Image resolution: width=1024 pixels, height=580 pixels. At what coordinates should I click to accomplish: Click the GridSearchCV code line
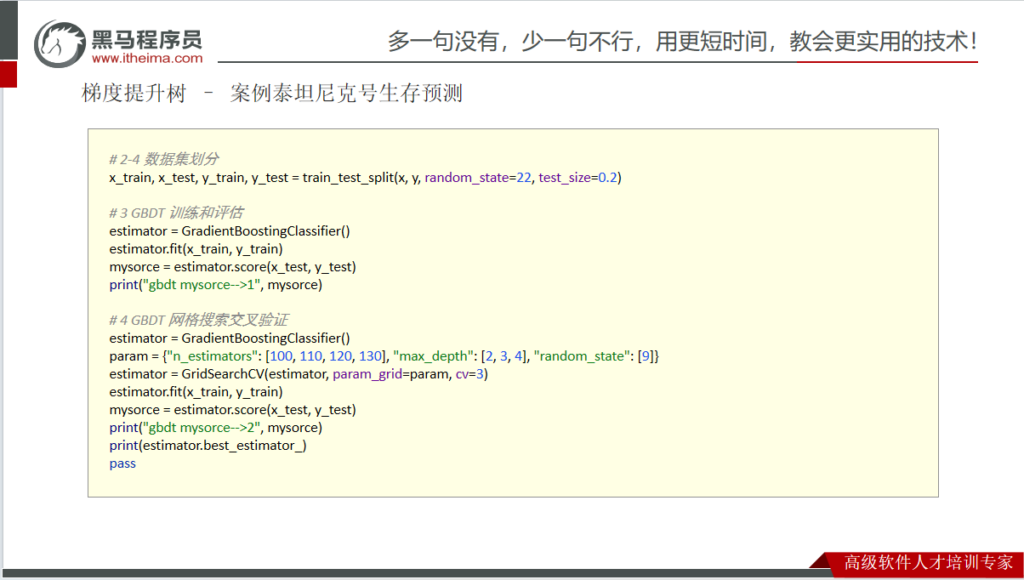click(298, 375)
